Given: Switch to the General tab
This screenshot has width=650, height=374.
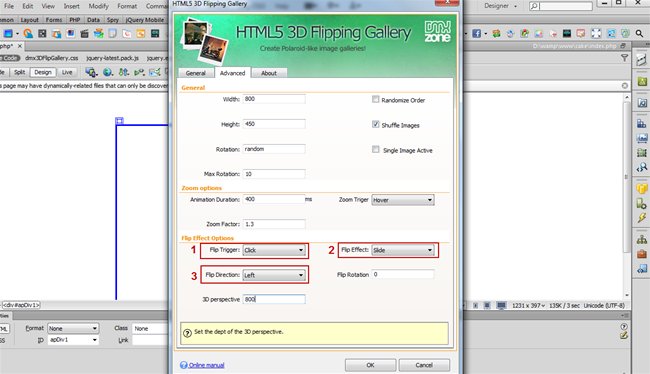Looking at the screenshot, I should (x=196, y=73).
